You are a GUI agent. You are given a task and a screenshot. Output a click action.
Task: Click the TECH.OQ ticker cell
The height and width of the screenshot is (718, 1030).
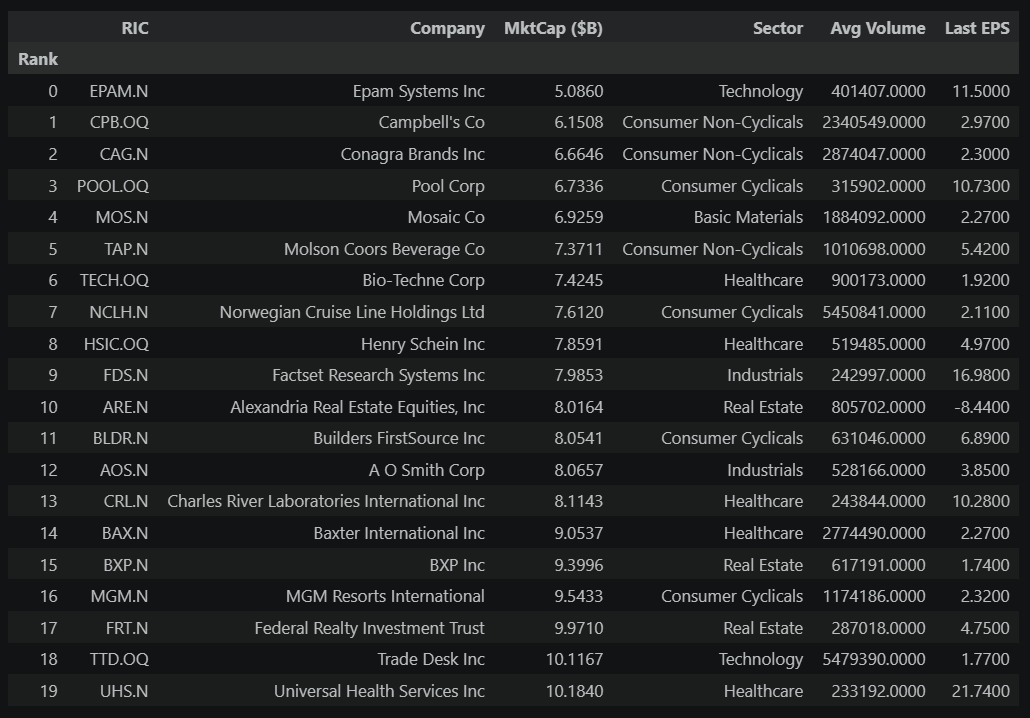[x=114, y=280]
